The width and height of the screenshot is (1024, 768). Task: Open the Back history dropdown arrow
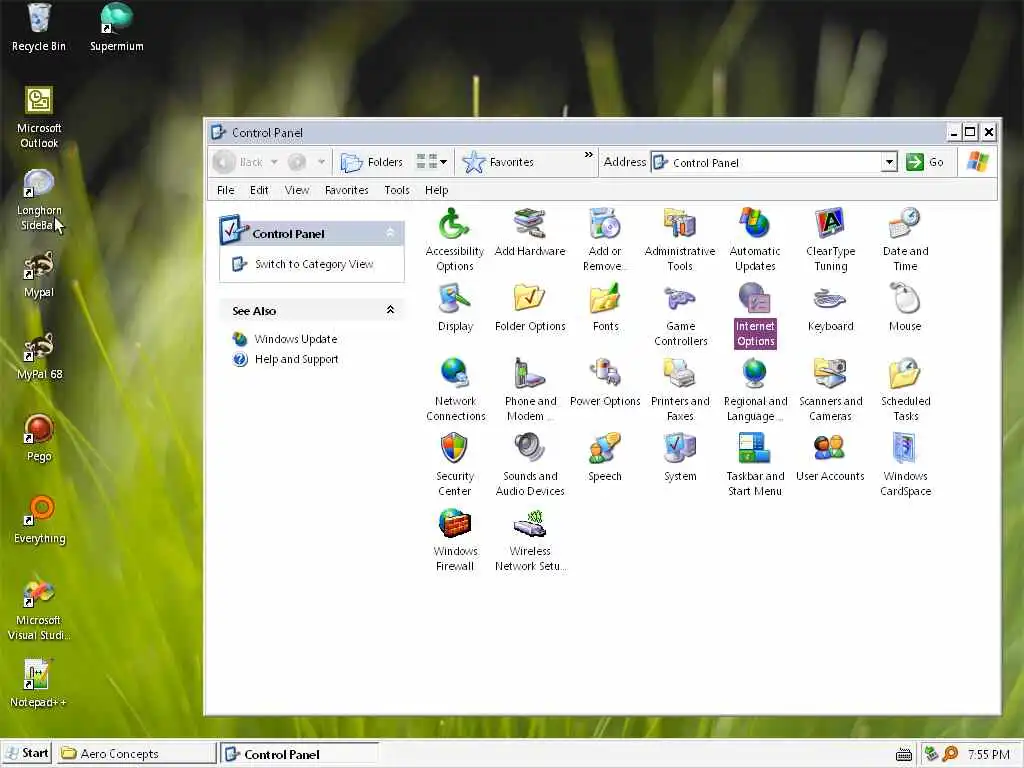point(274,162)
